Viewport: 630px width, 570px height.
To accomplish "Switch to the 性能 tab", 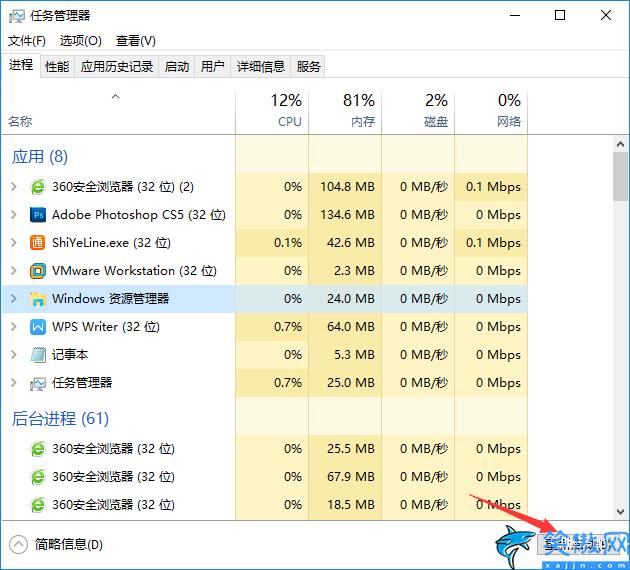I will [x=57, y=66].
